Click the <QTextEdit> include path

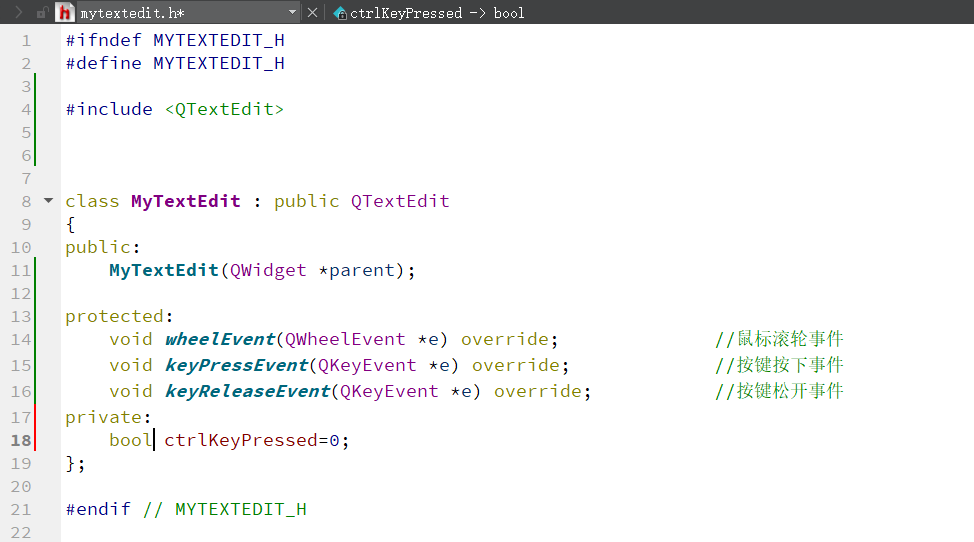[224, 109]
